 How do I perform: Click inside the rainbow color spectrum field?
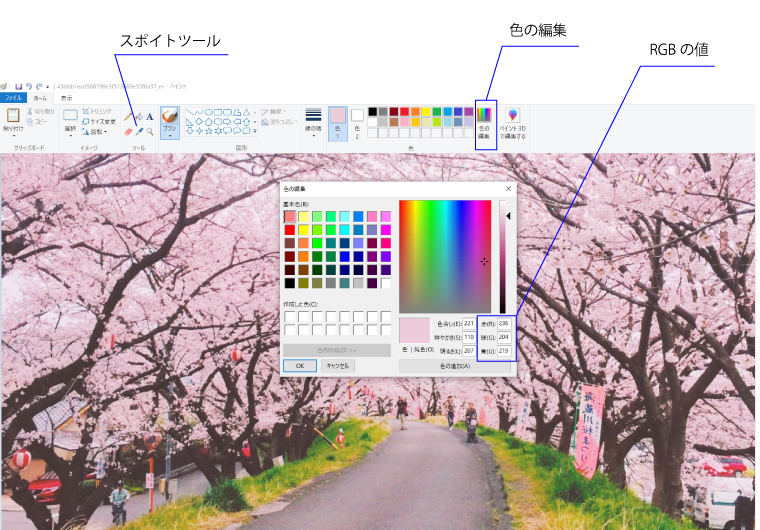(x=445, y=257)
